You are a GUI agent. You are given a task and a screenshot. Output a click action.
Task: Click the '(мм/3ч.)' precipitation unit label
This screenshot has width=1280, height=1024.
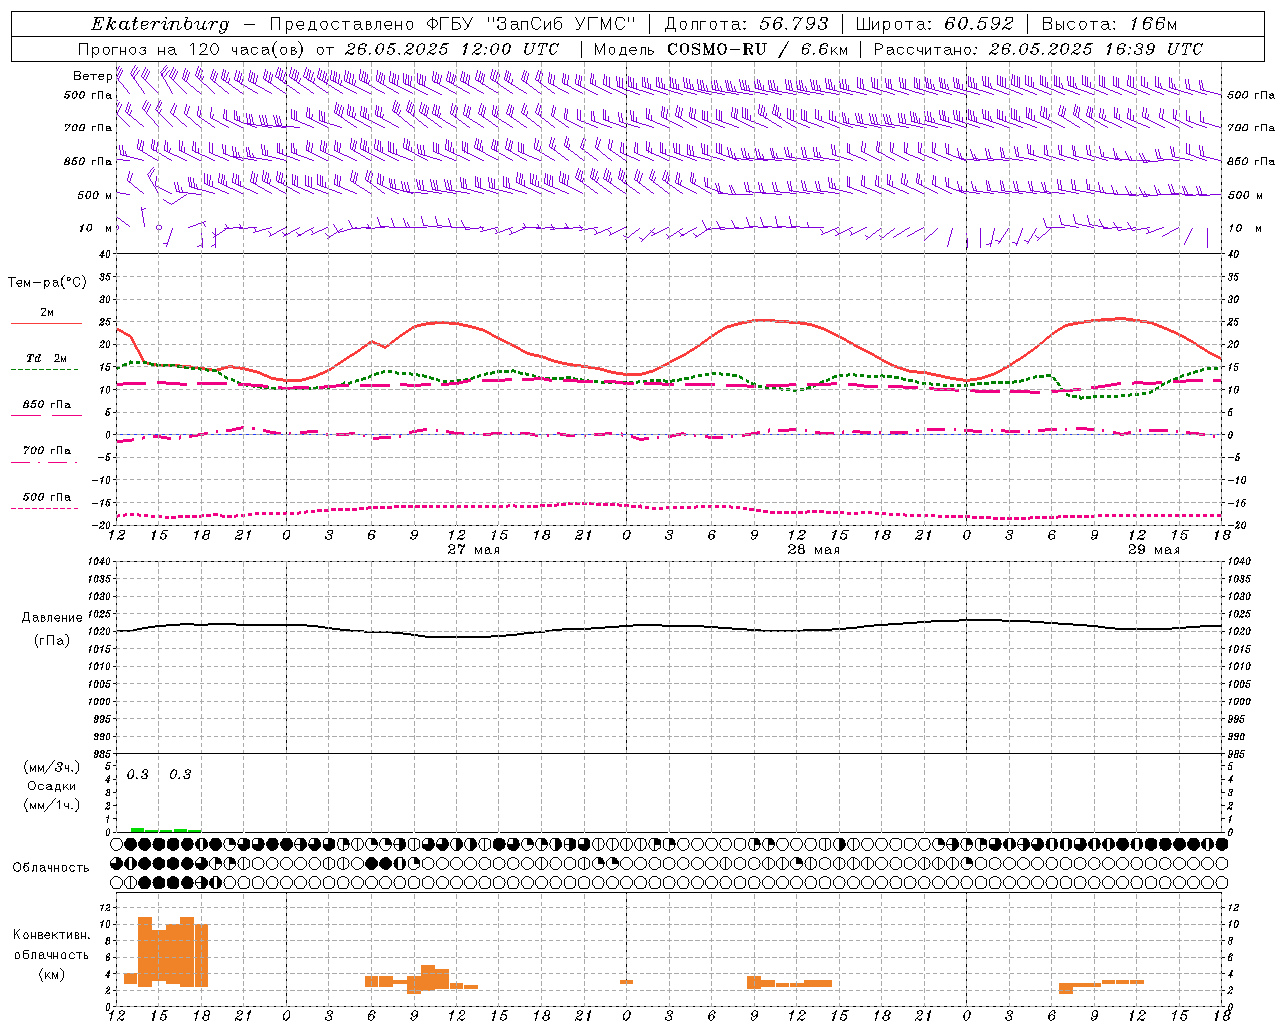click(x=52, y=767)
